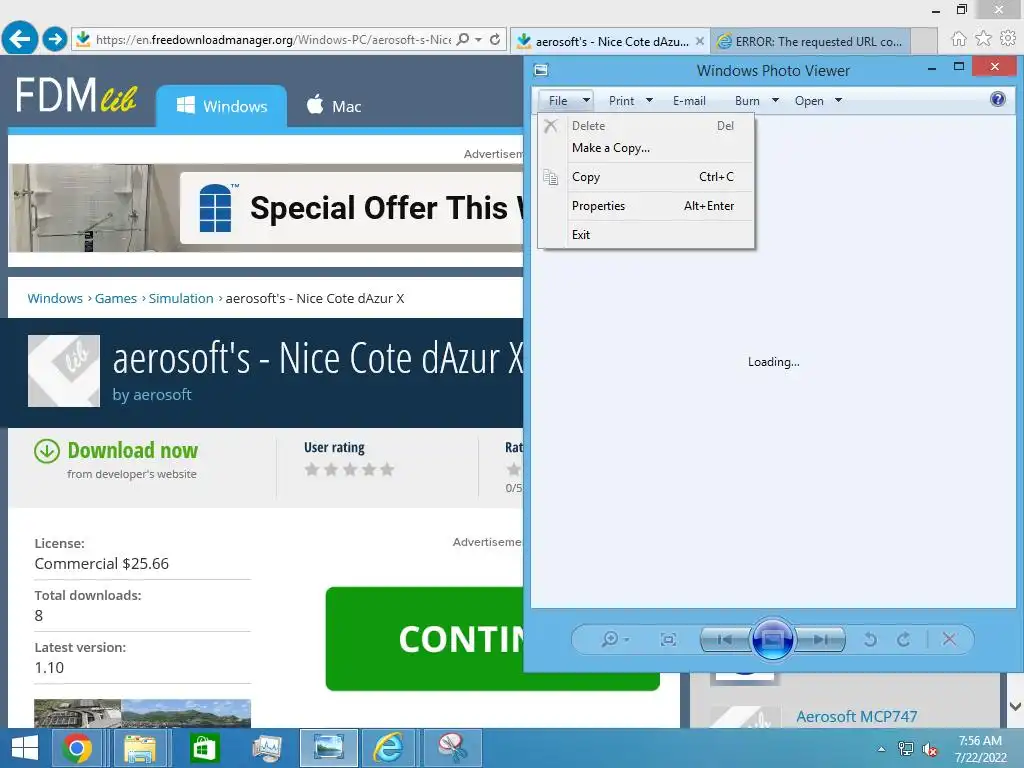The height and width of the screenshot is (768, 1024).
Task: Click the screenshot thumbnail below Latest version
Action: point(142,713)
